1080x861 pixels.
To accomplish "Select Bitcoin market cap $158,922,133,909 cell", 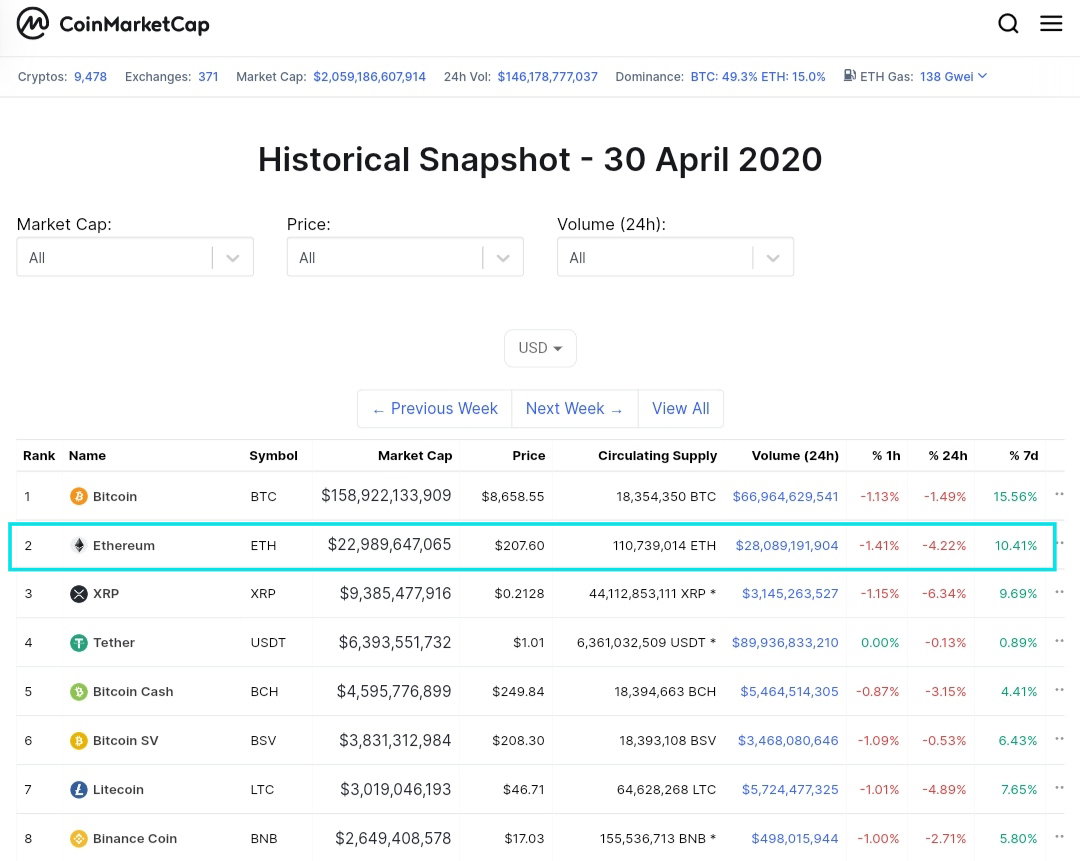I will [x=386, y=496].
